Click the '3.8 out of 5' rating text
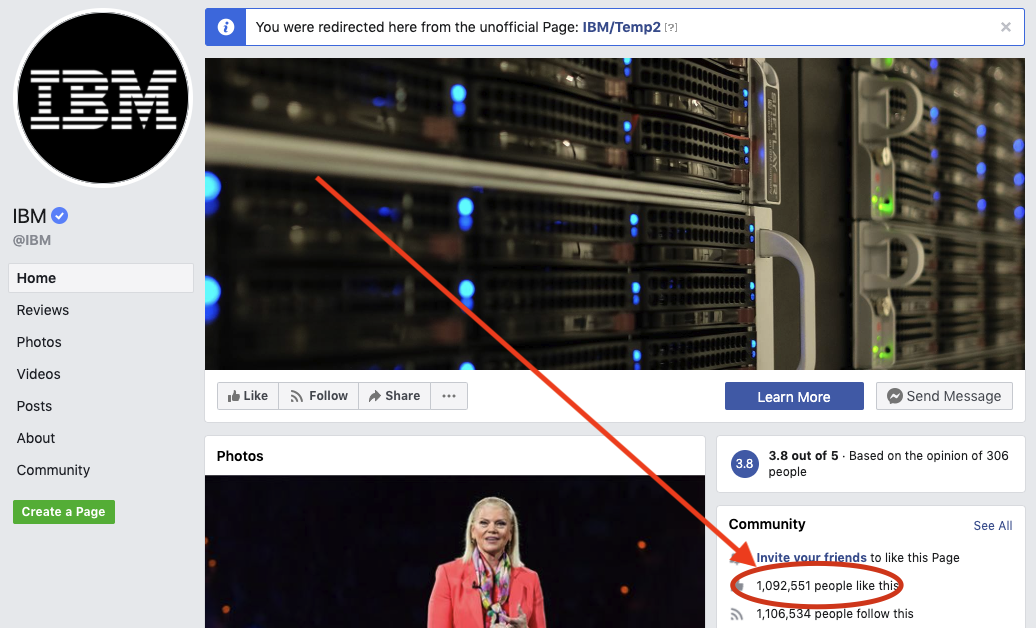 pyautogui.click(x=803, y=455)
